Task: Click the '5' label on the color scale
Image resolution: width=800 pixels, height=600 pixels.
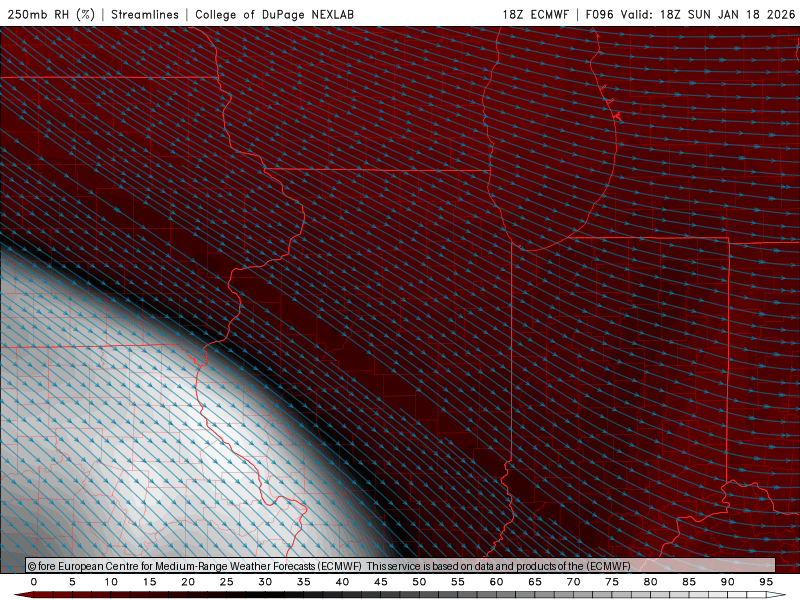Action: pos(72,582)
